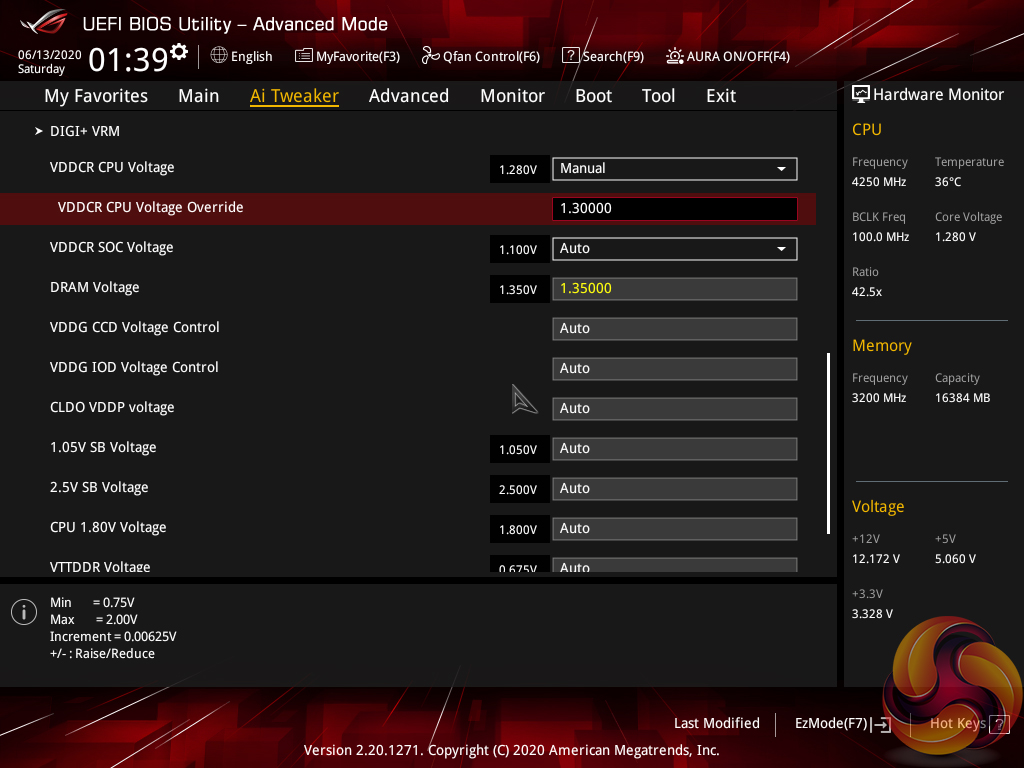Select the CLDO VDDP voltage Auto field
This screenshot has height=768, width=1024.
(x=675, y=408)
